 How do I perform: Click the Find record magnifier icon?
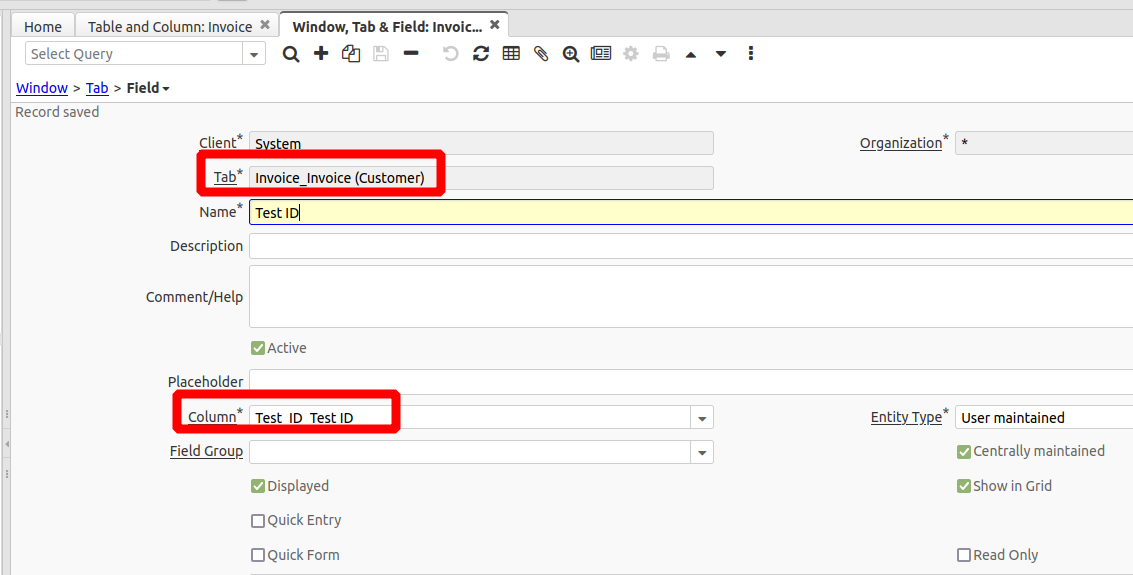coord(291,54)
